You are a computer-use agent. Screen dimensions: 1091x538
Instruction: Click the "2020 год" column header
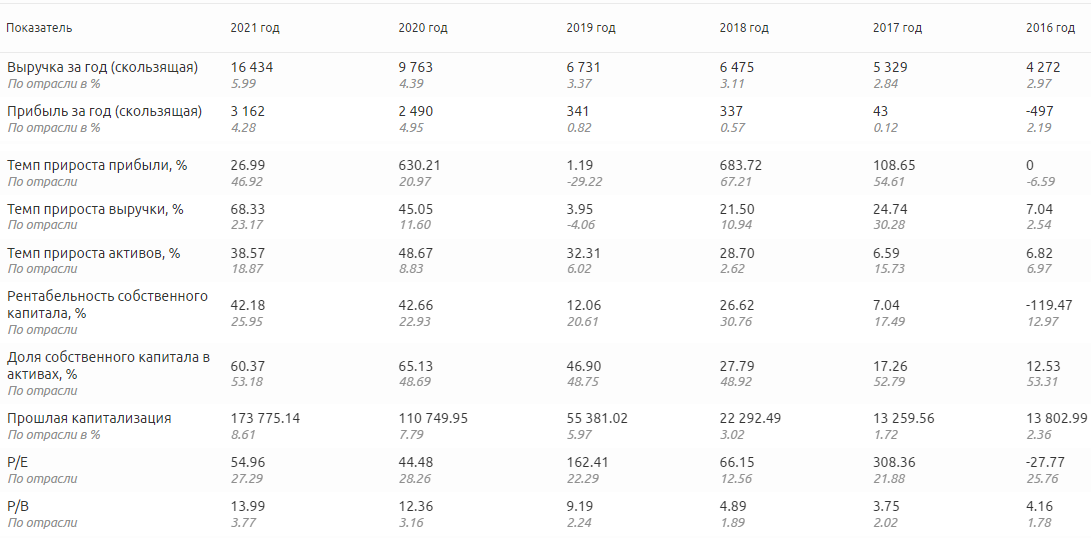[423, 28]
